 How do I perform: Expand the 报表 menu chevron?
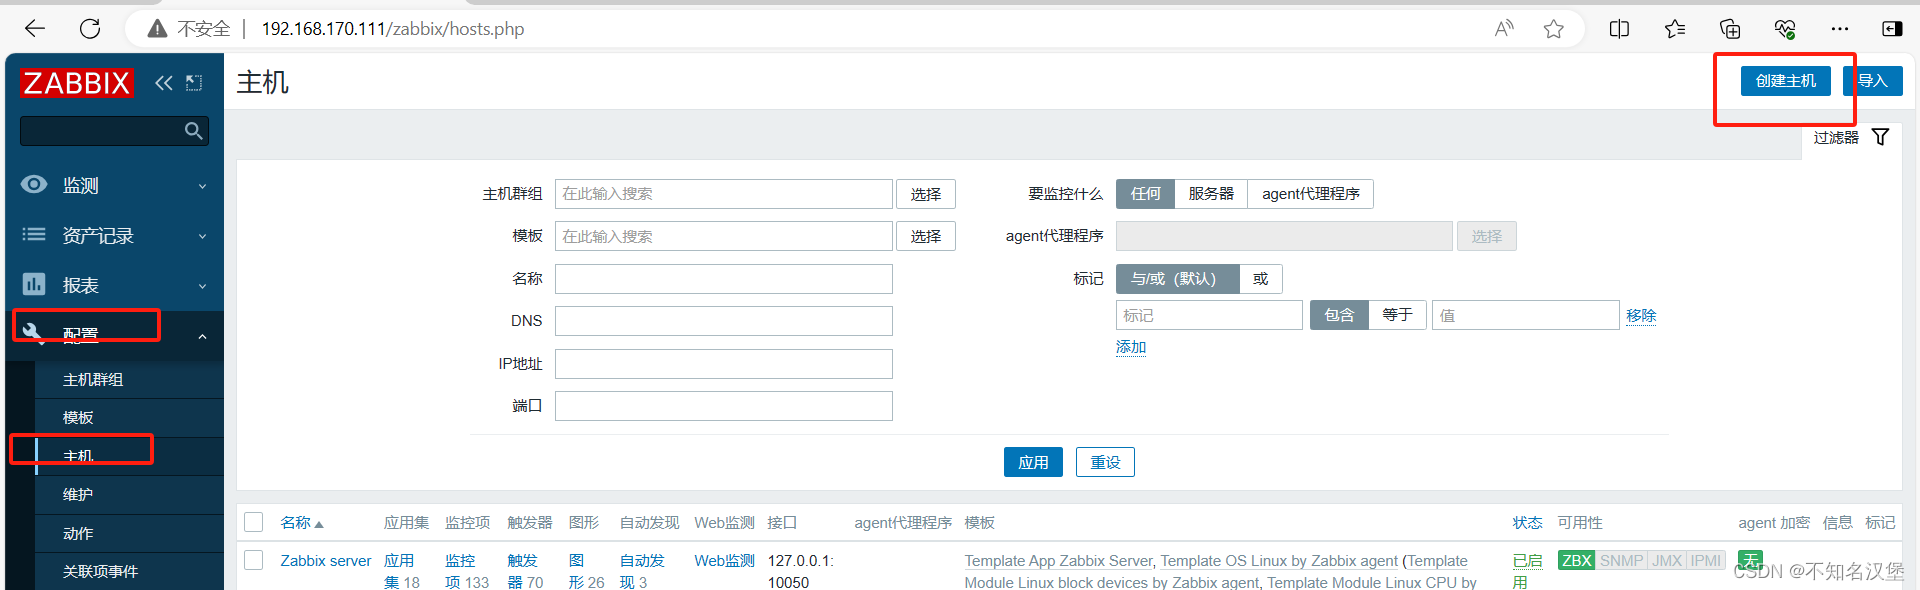(202, 286)
